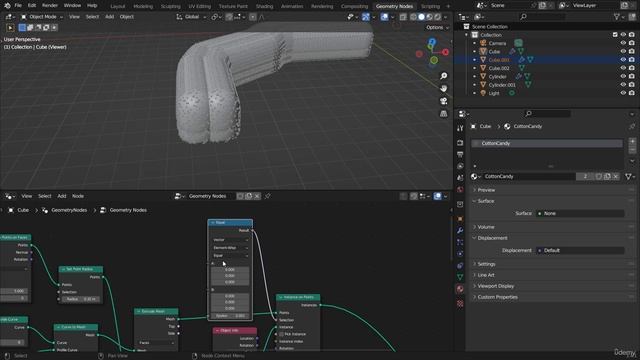The image size is (640, 360).
Task: Uncheck the Collection exclude checkbox
Action: click(x=615, y=35)
